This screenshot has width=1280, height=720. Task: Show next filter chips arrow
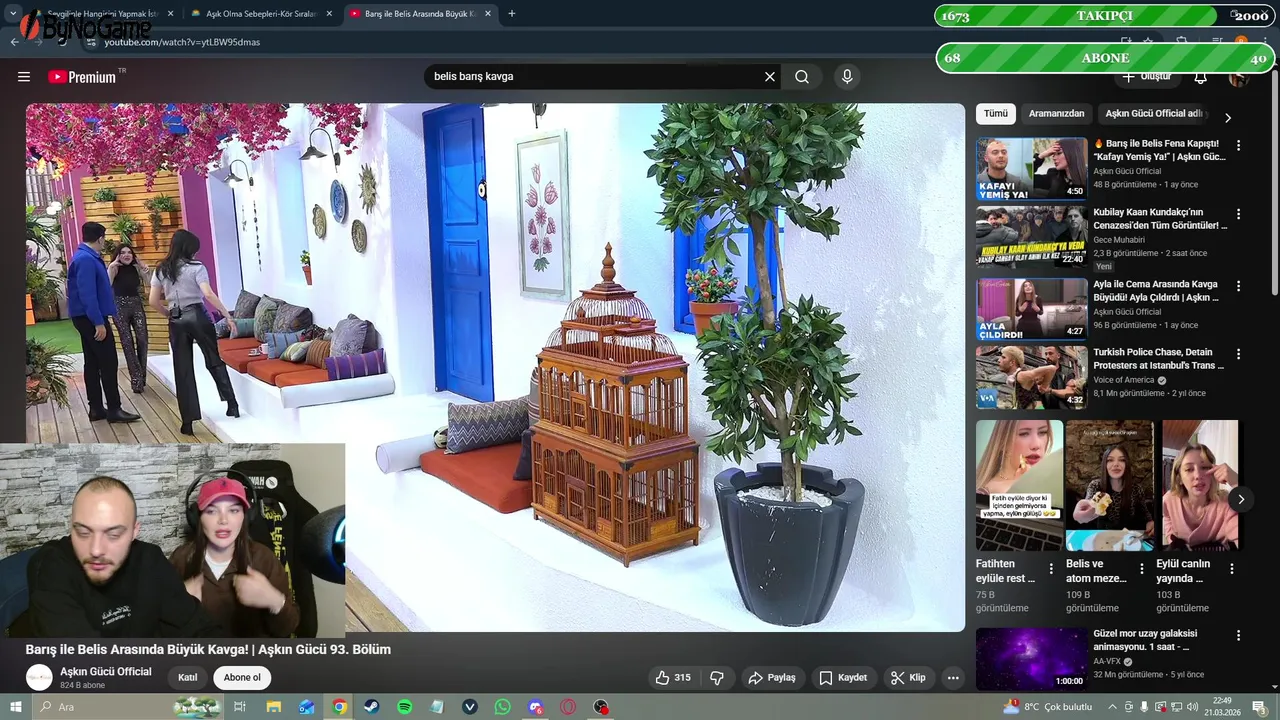pos(1228,117)
